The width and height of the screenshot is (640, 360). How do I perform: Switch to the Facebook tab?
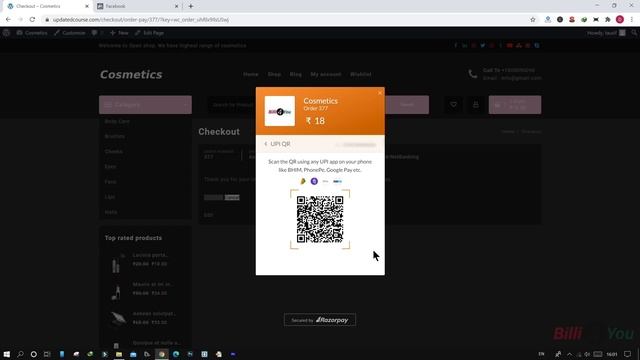[137, 6]
